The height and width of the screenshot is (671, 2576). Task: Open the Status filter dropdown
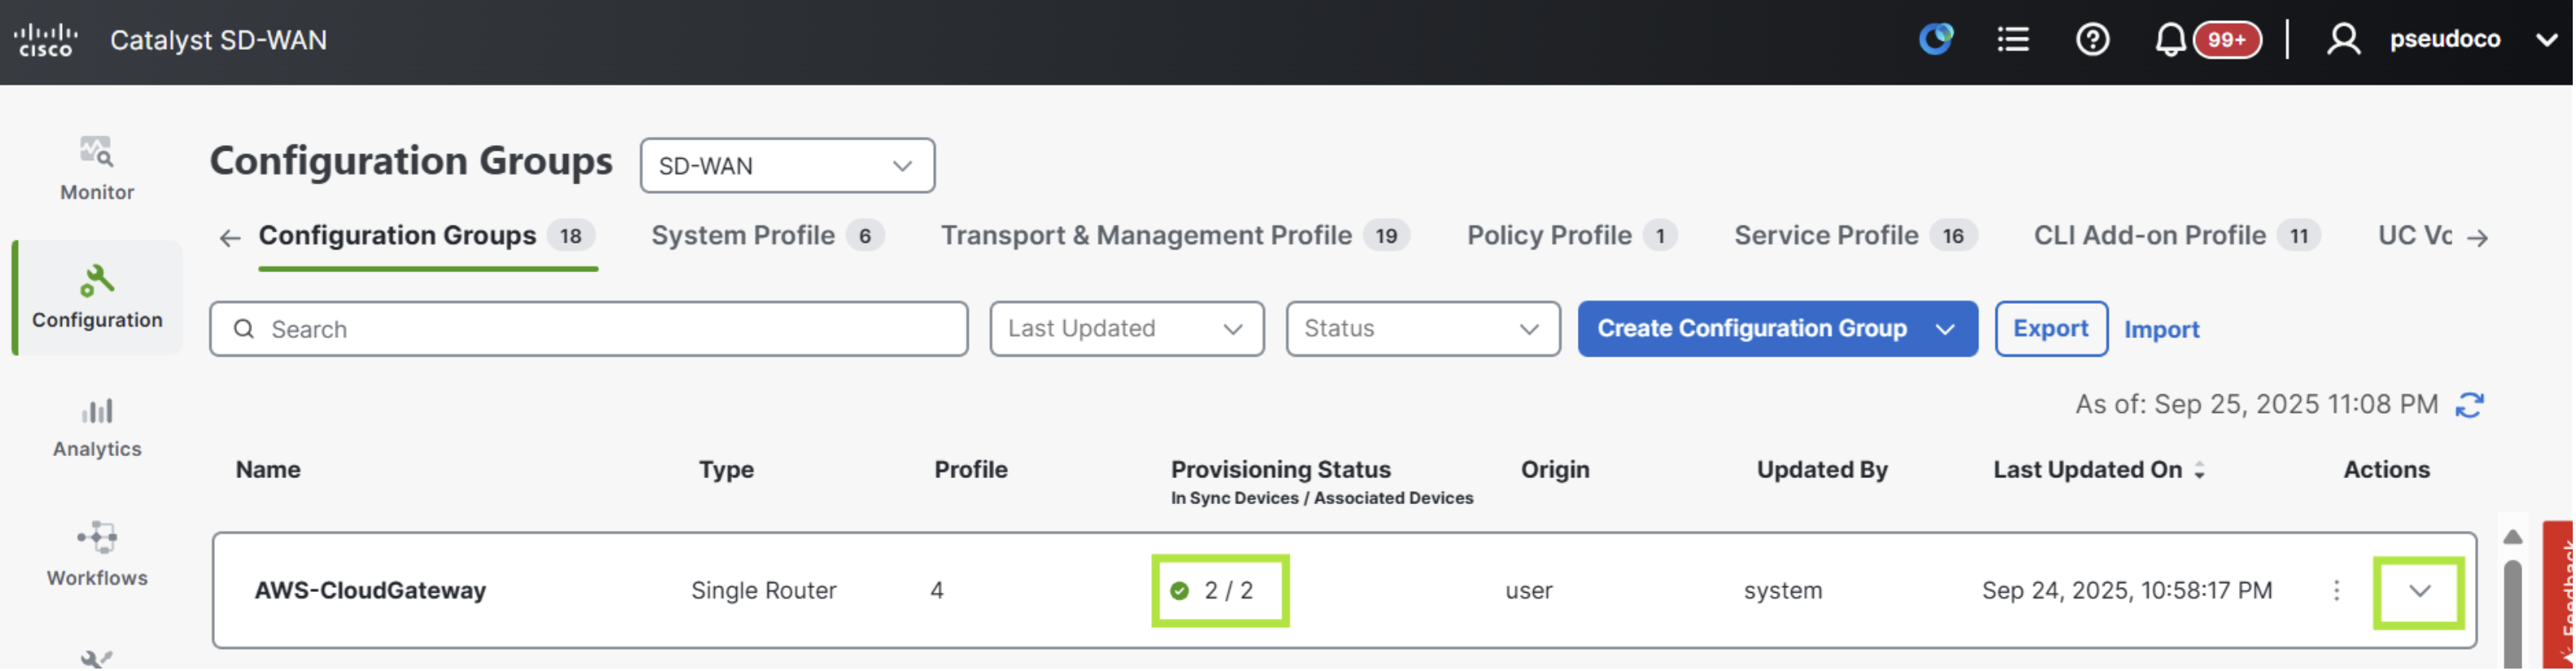1423,329
